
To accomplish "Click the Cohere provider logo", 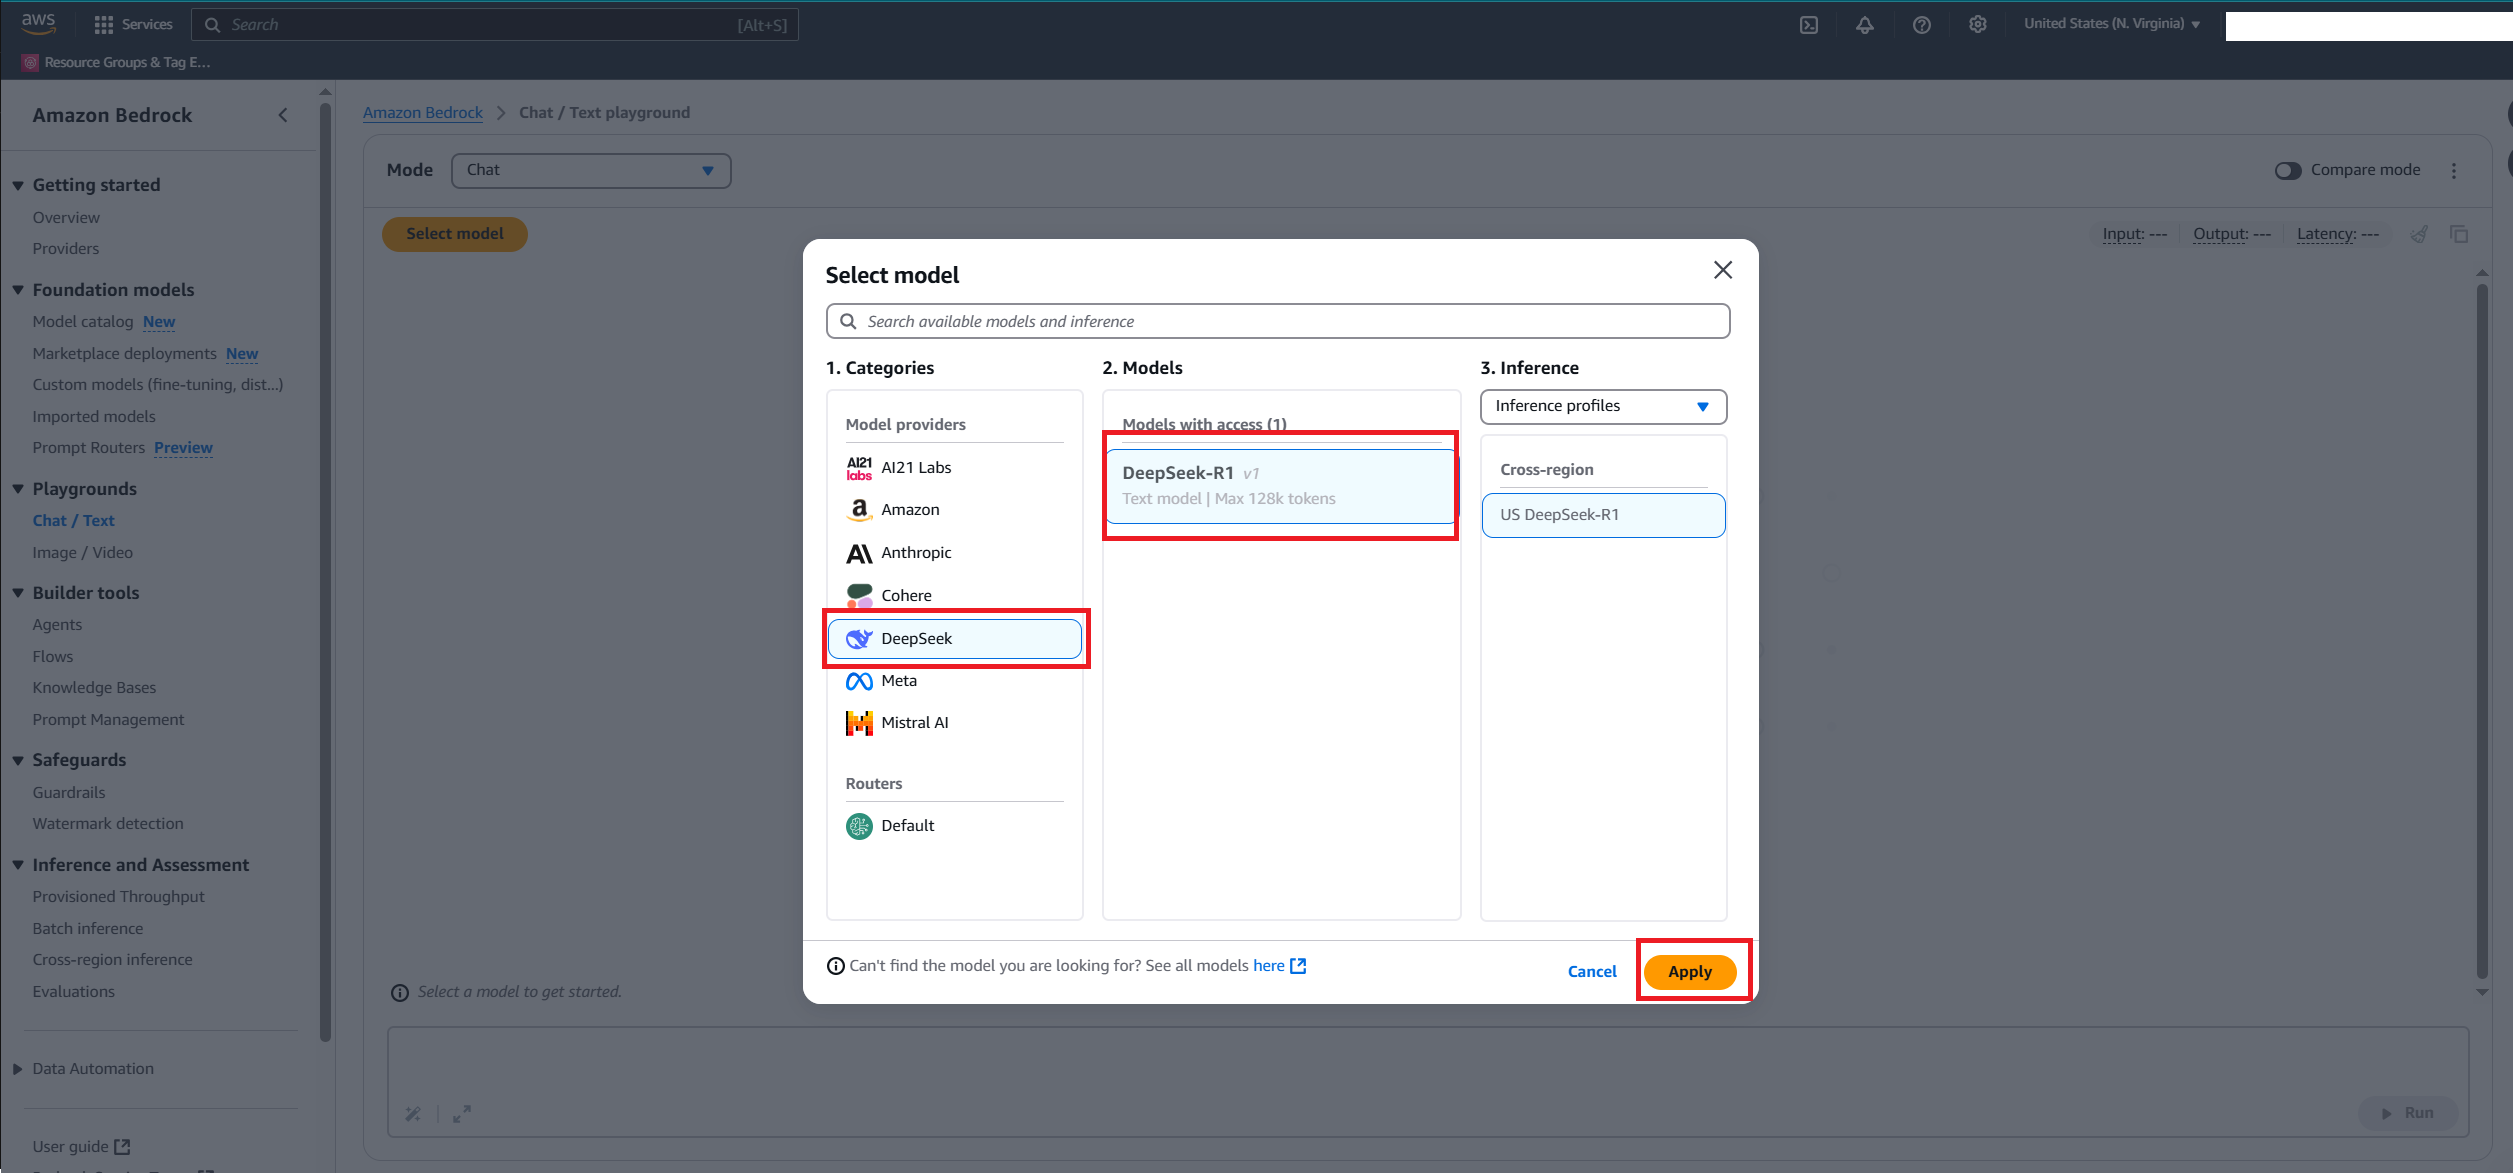I will point(859,596).
